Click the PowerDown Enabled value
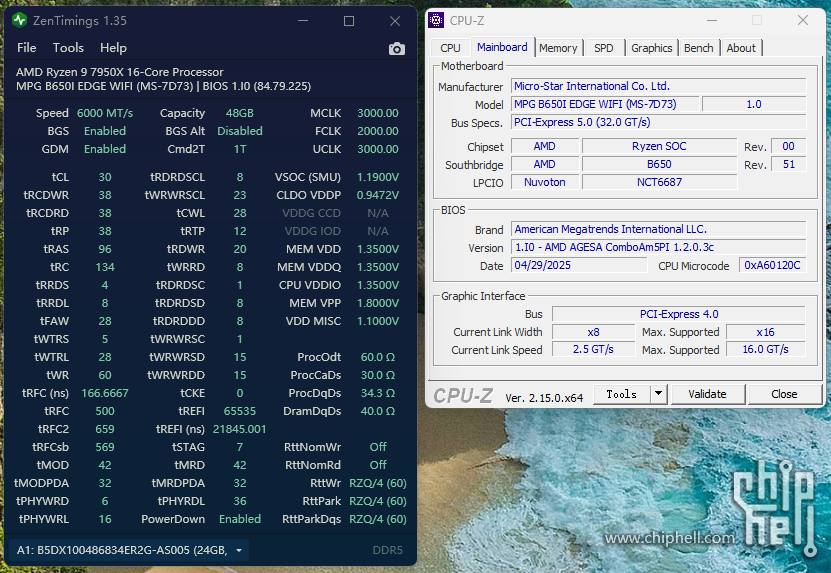 pyautogui.click(x=240, y=519)
